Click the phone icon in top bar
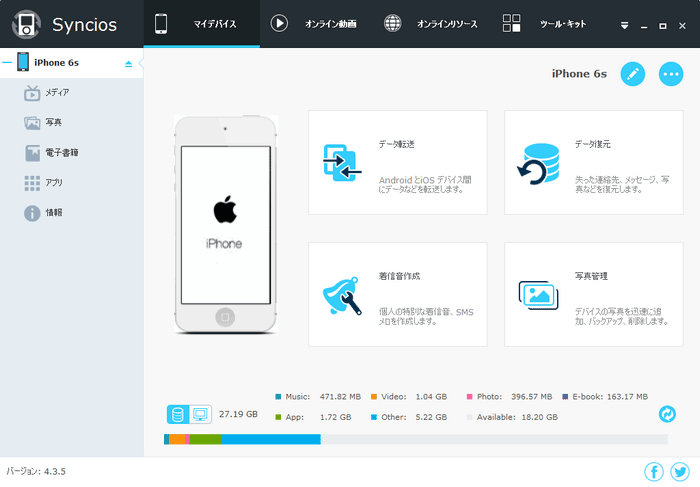The image size is (700, 487). (161, 24)
